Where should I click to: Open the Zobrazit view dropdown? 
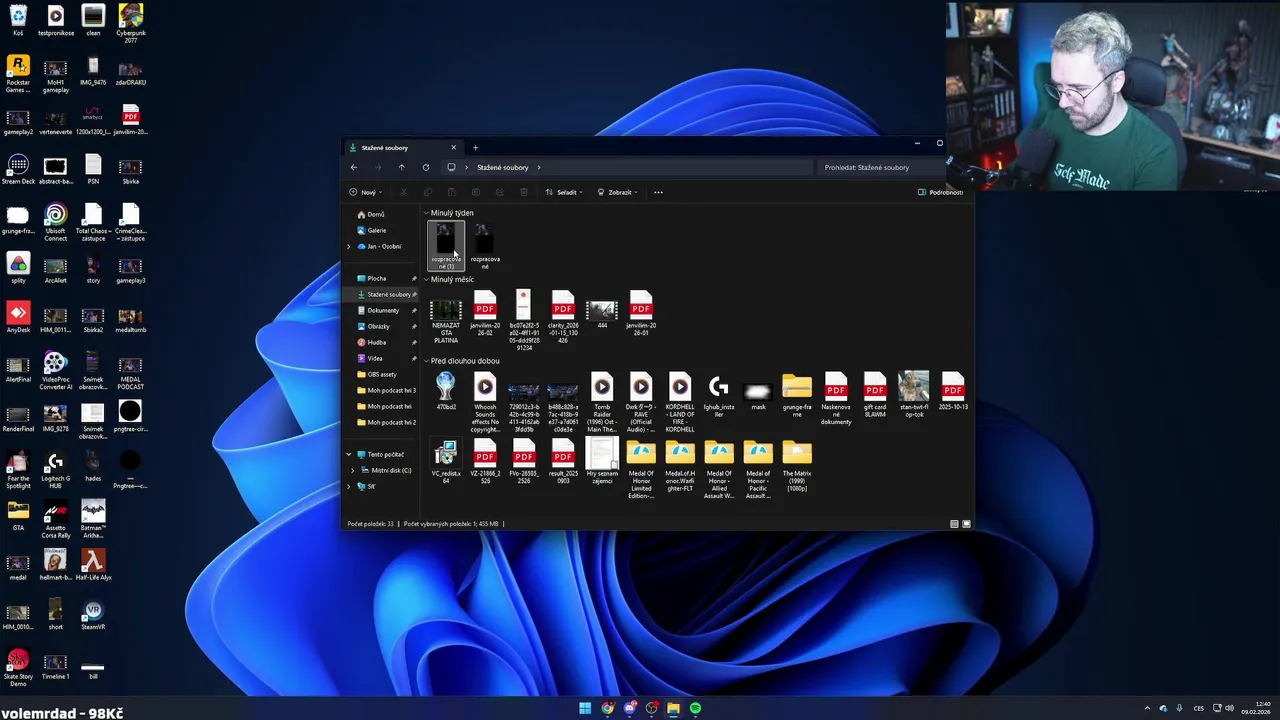(617, 192)
